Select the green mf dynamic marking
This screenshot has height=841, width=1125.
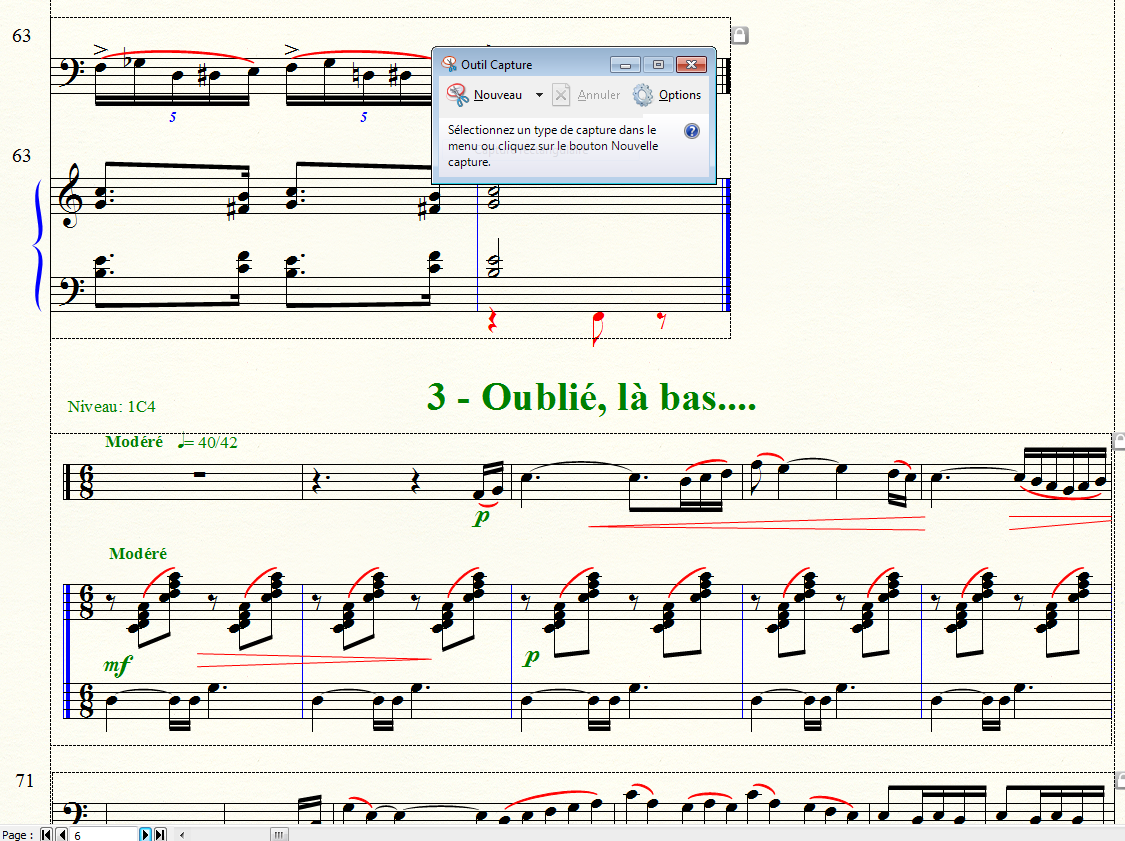pos(117,663)
